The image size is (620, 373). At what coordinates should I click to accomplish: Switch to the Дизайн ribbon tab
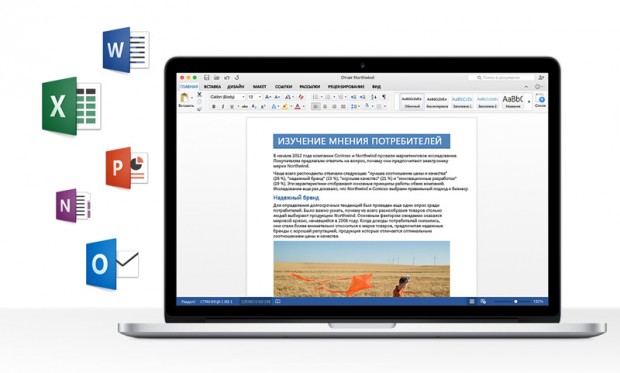pyautogui.click(x=236, y=87)
